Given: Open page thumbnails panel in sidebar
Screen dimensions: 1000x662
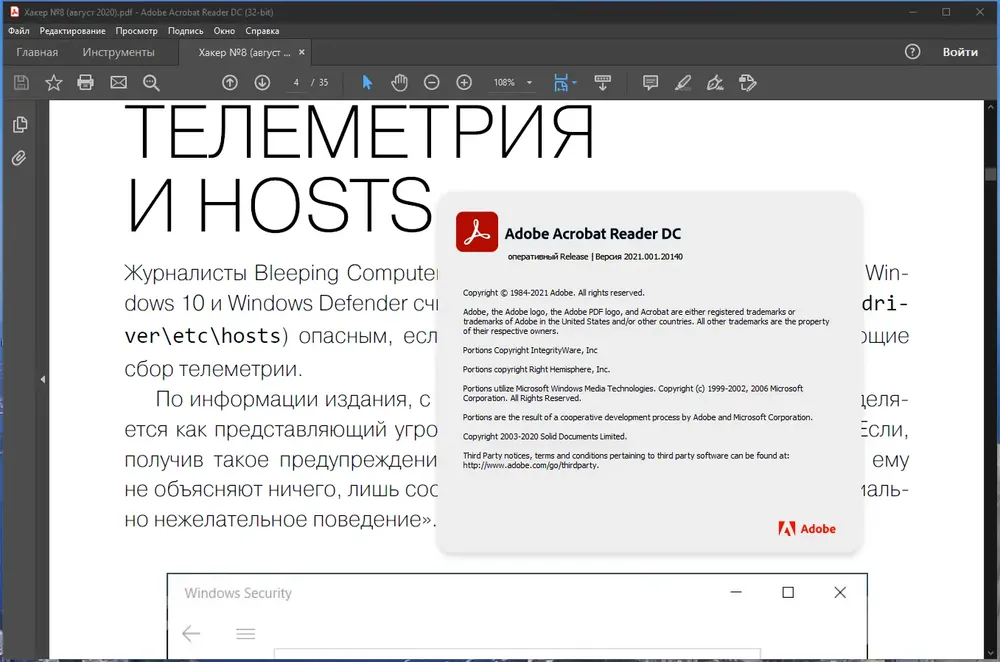Looking at the screenshot, I should (x=20, y=124).
